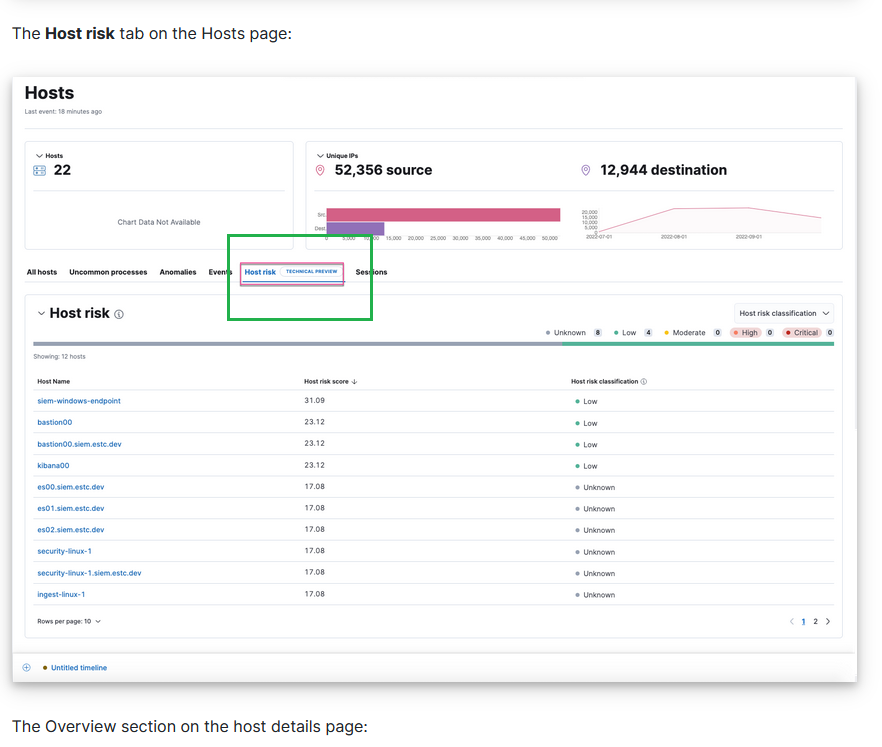Switch to the All hosts tab
This screenshot has height=747, width=882.
click(x=42, y=272)
